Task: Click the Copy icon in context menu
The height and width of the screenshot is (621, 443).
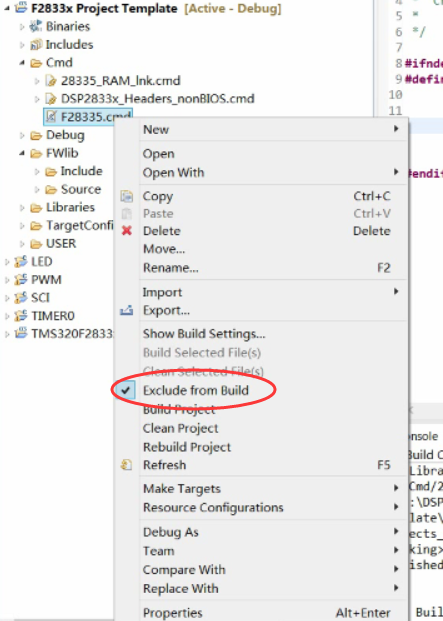Action: 127,196
